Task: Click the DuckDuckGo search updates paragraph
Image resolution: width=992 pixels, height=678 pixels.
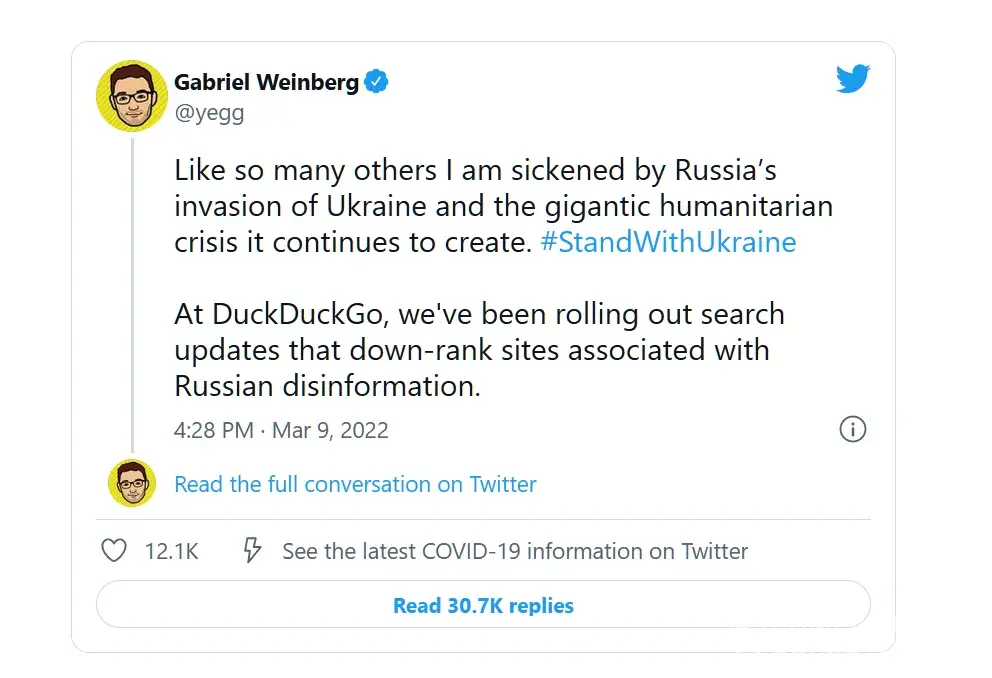Action: point(478,350)
